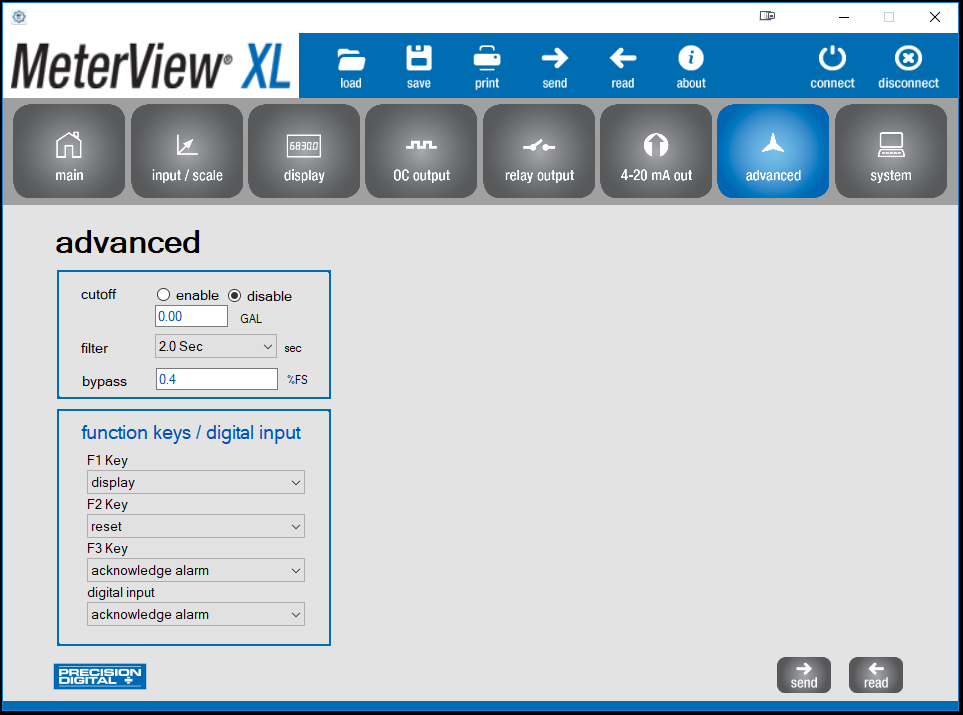Click the GAL unit label

(251, 319)
